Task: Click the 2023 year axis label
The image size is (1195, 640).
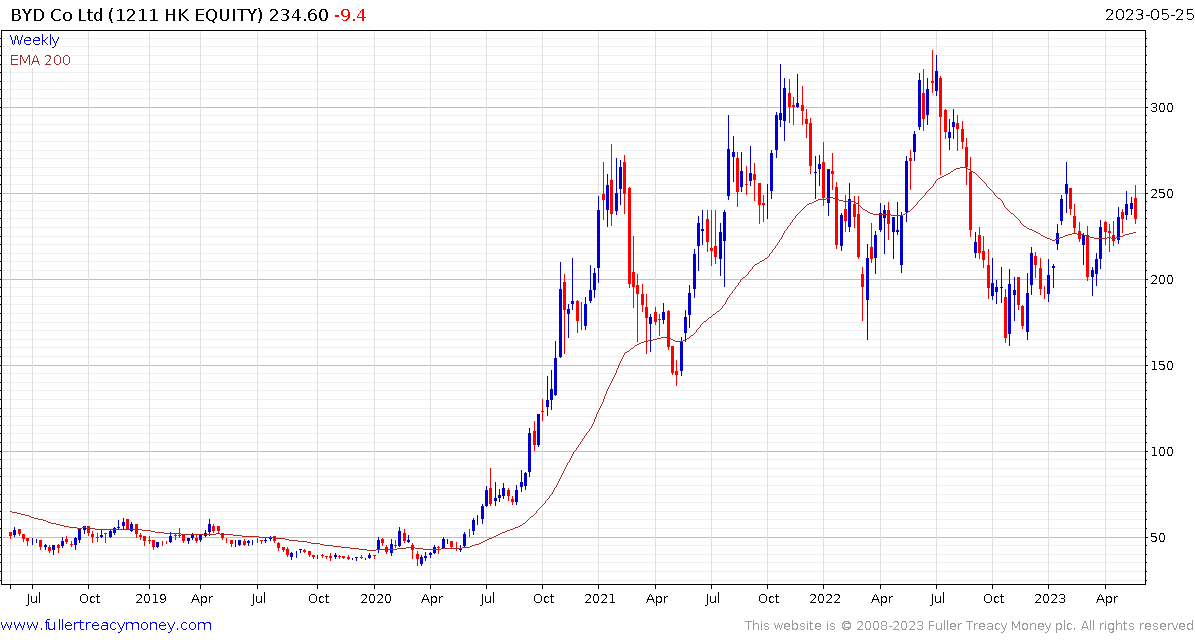Action: [1048, 599]
